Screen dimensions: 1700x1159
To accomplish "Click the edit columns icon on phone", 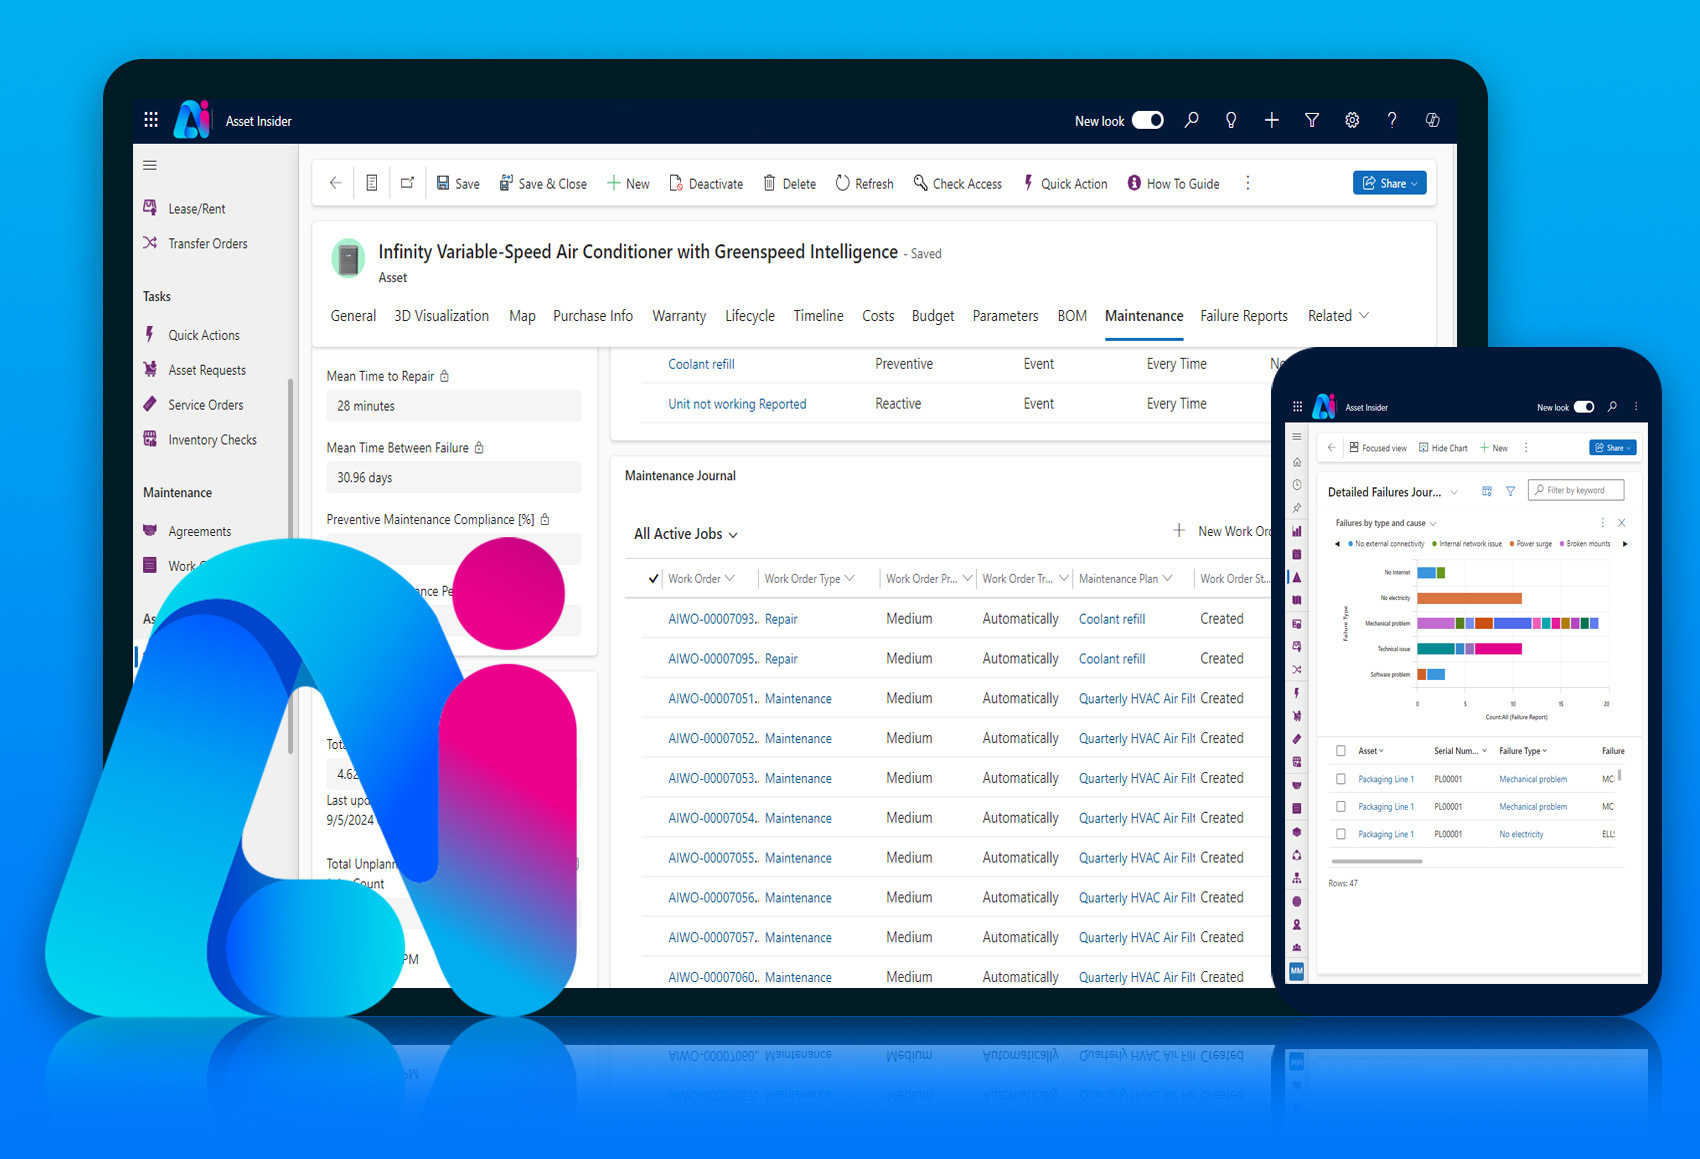I will (x=1487, y=491).
